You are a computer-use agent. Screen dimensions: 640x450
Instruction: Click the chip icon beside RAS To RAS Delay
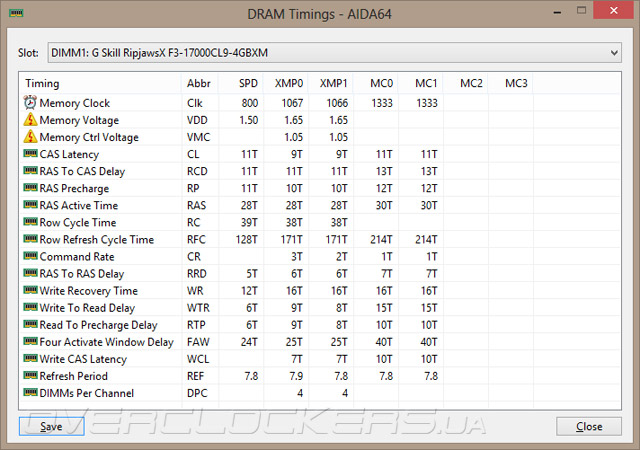point(30,273)
